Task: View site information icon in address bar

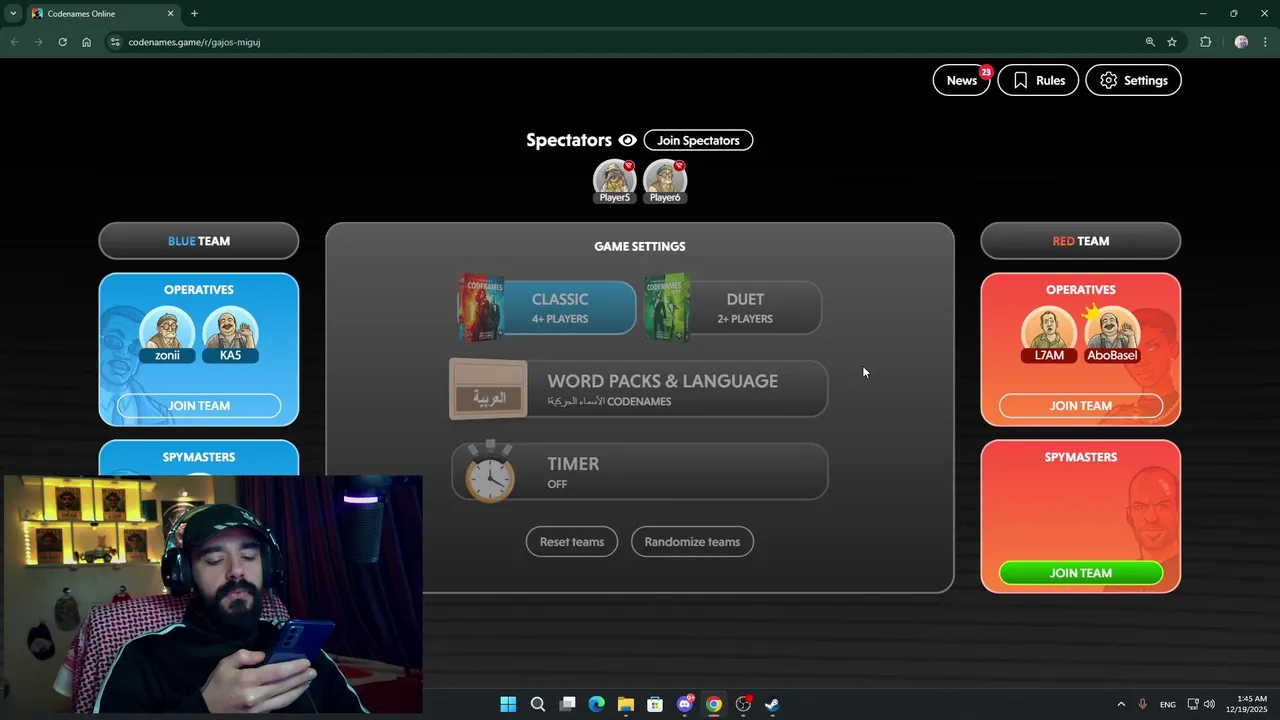Action: coord(114,42)
